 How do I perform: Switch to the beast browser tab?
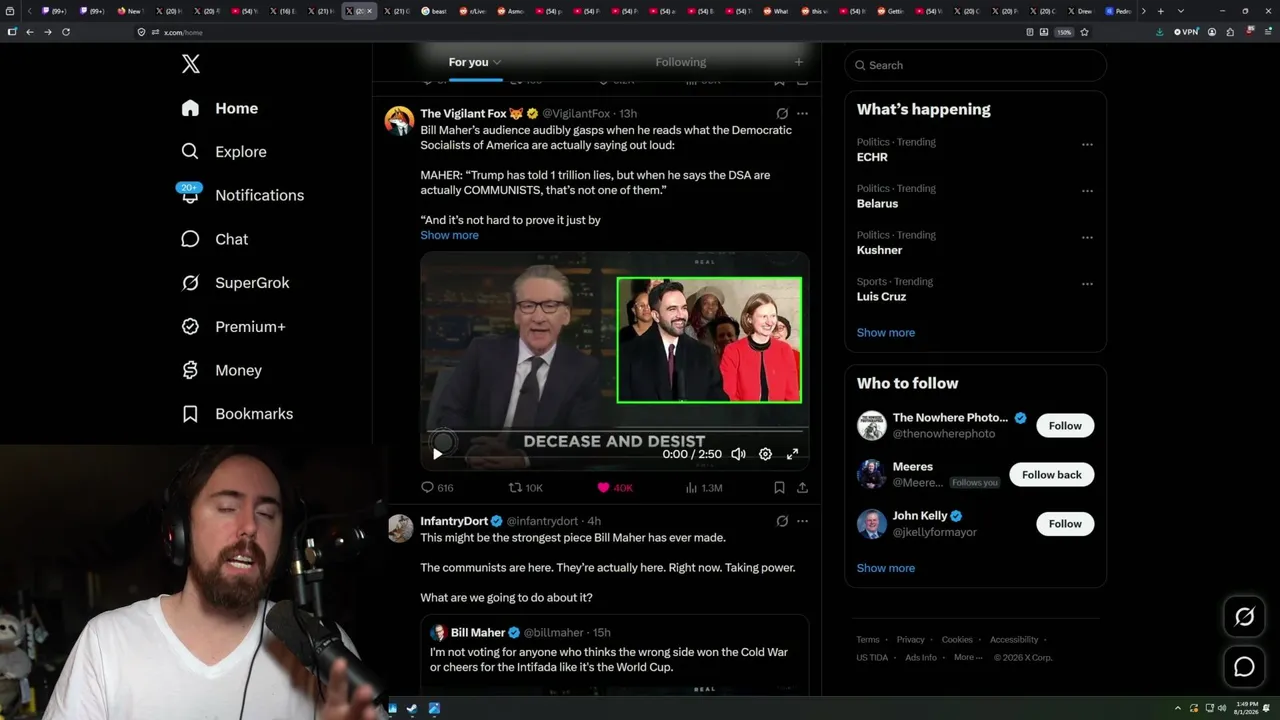[435, 11]
